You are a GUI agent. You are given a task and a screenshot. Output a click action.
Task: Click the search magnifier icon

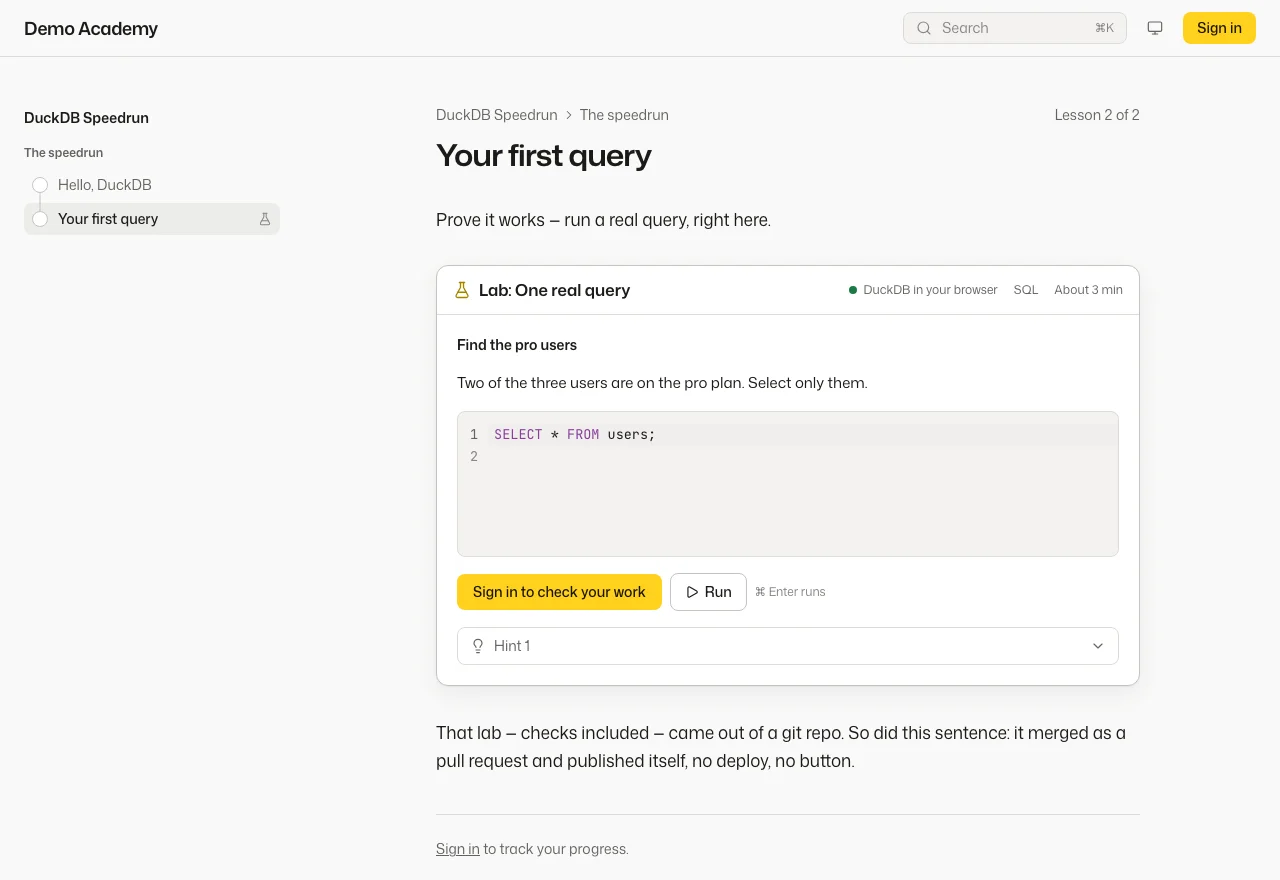pyautogui.click(x=924, y=28)
